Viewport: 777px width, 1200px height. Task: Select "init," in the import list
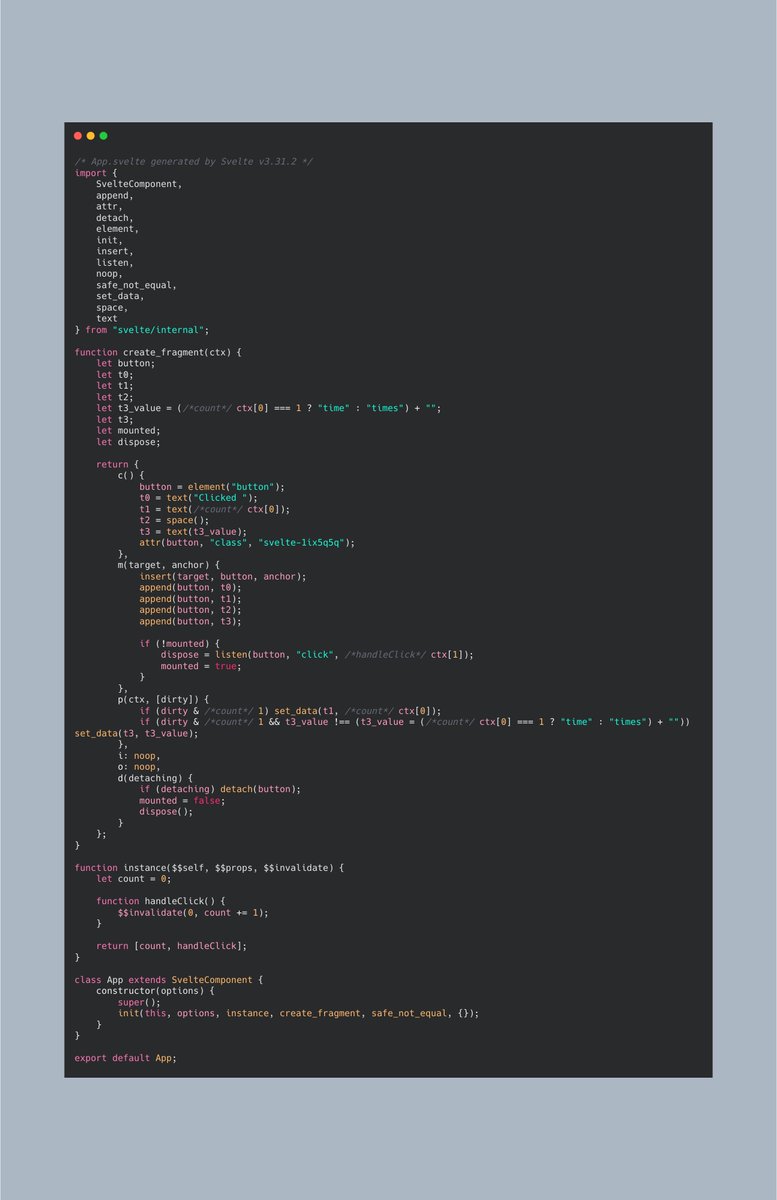(110, 240)
